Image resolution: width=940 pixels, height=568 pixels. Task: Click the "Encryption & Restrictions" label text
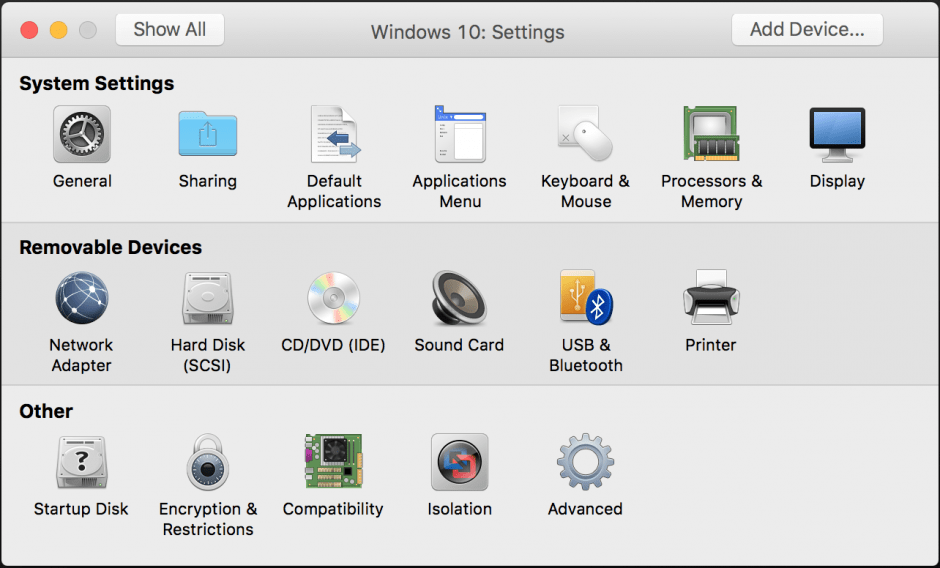point(208,519)
